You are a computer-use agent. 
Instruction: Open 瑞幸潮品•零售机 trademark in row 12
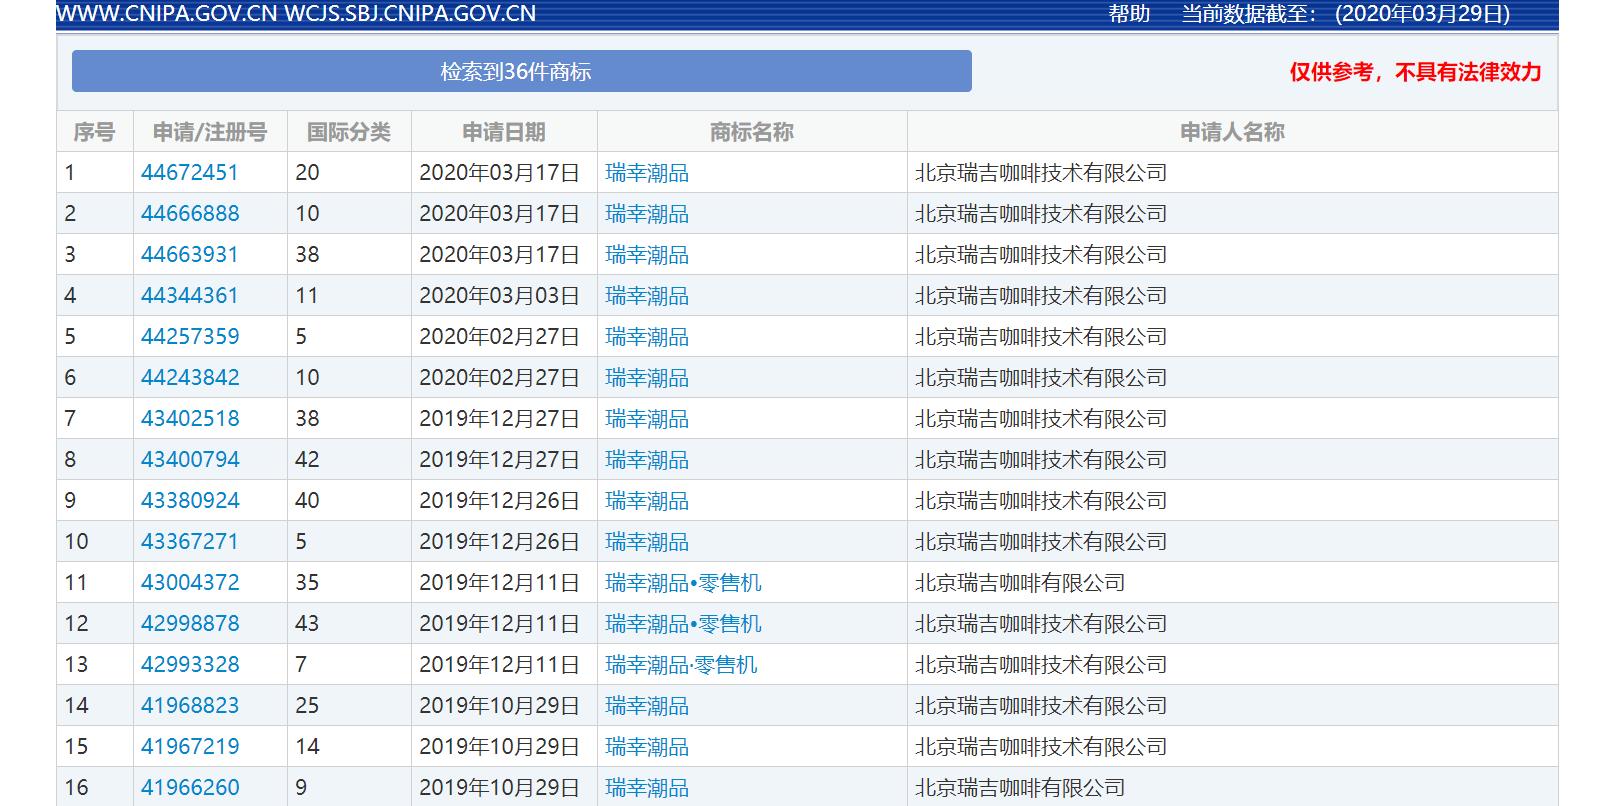tap(683, 624)
